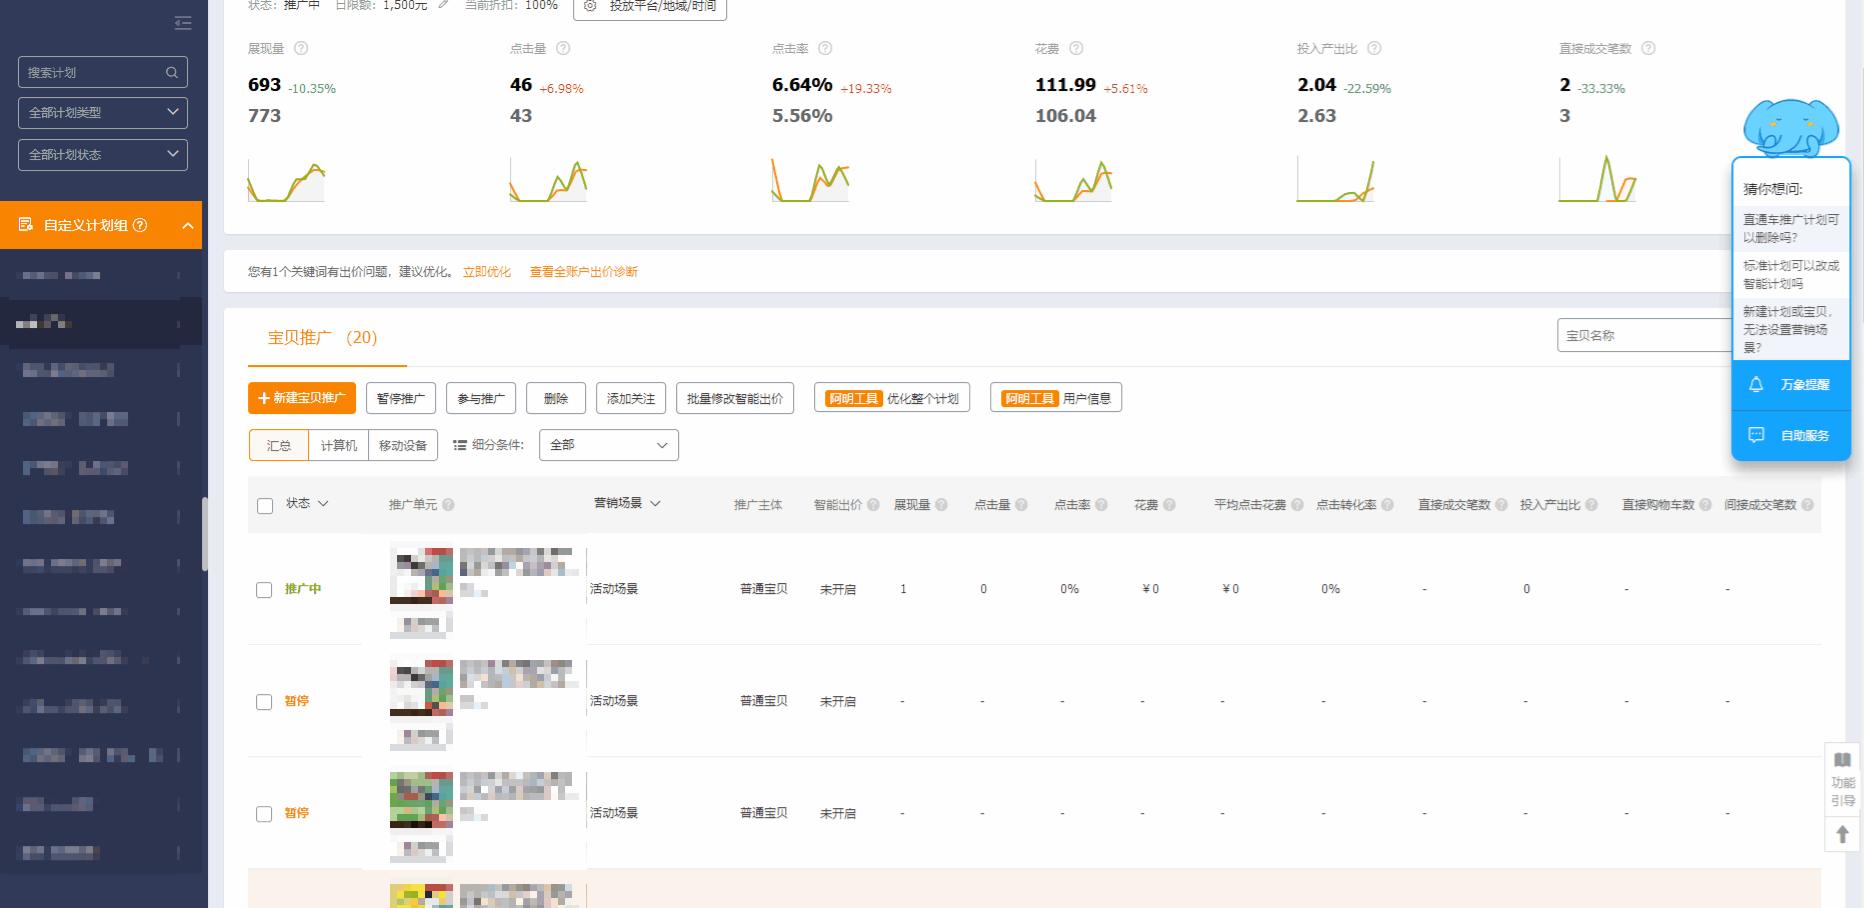Check the checkbox for the 推广中 row
Viewport: 1864px width, 908px height.
point(264,590)
